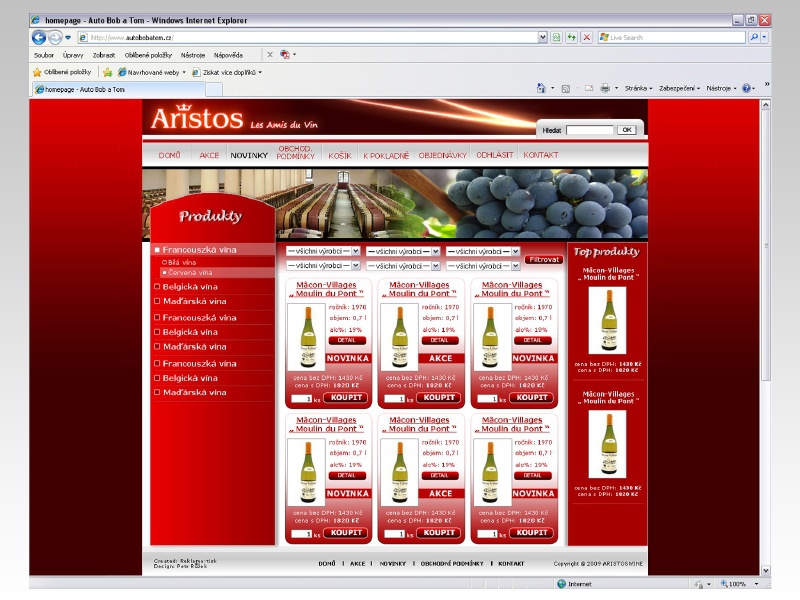Click the Filtrovat button
Image resolution: width=800 pixels, height=600 pixels.
coord(544,259)
